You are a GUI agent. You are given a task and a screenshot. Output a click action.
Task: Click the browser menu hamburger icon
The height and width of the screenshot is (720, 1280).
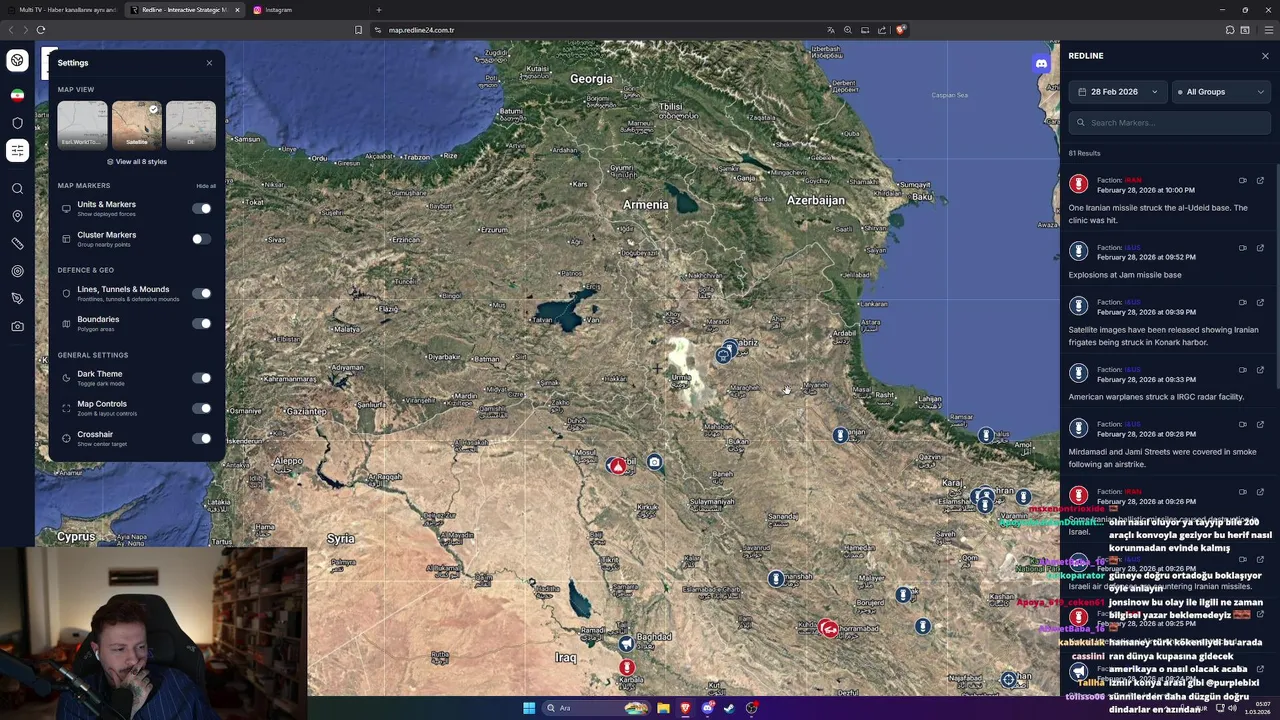coord(1268,30)
